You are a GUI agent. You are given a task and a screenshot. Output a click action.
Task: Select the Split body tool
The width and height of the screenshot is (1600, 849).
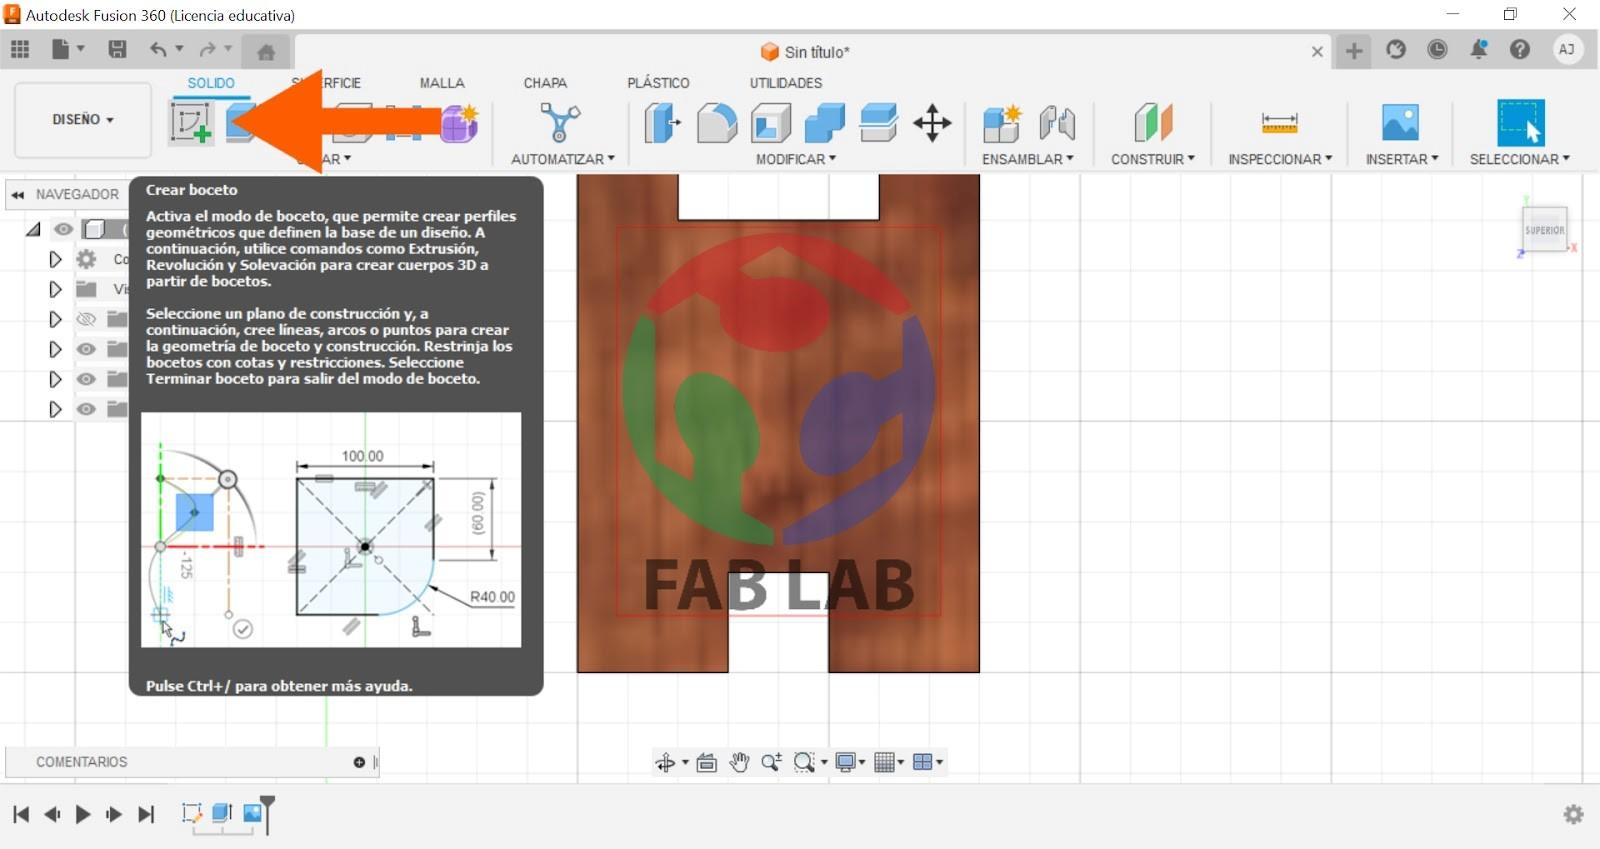tap(879, 123)
